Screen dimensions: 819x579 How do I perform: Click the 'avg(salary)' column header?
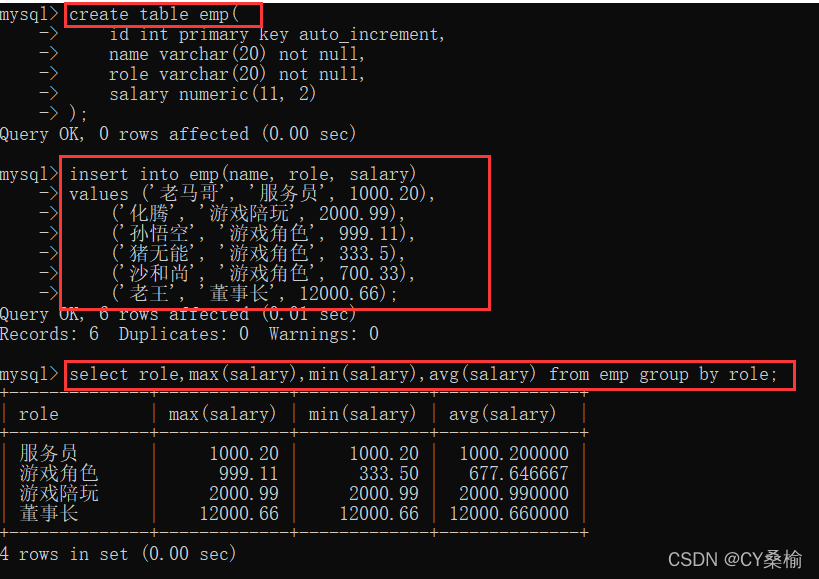(x=502, y=414)
